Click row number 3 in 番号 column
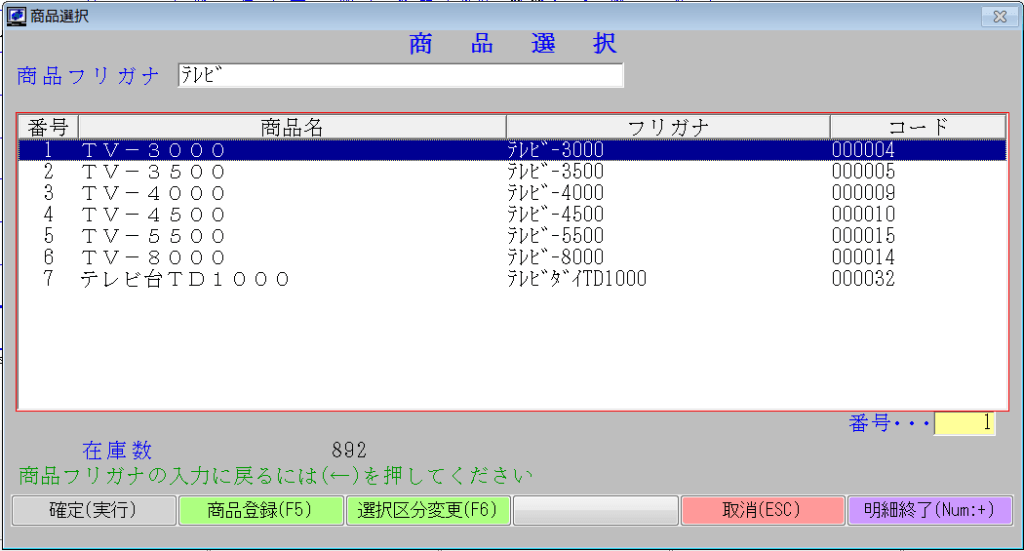 click(49, 193)
